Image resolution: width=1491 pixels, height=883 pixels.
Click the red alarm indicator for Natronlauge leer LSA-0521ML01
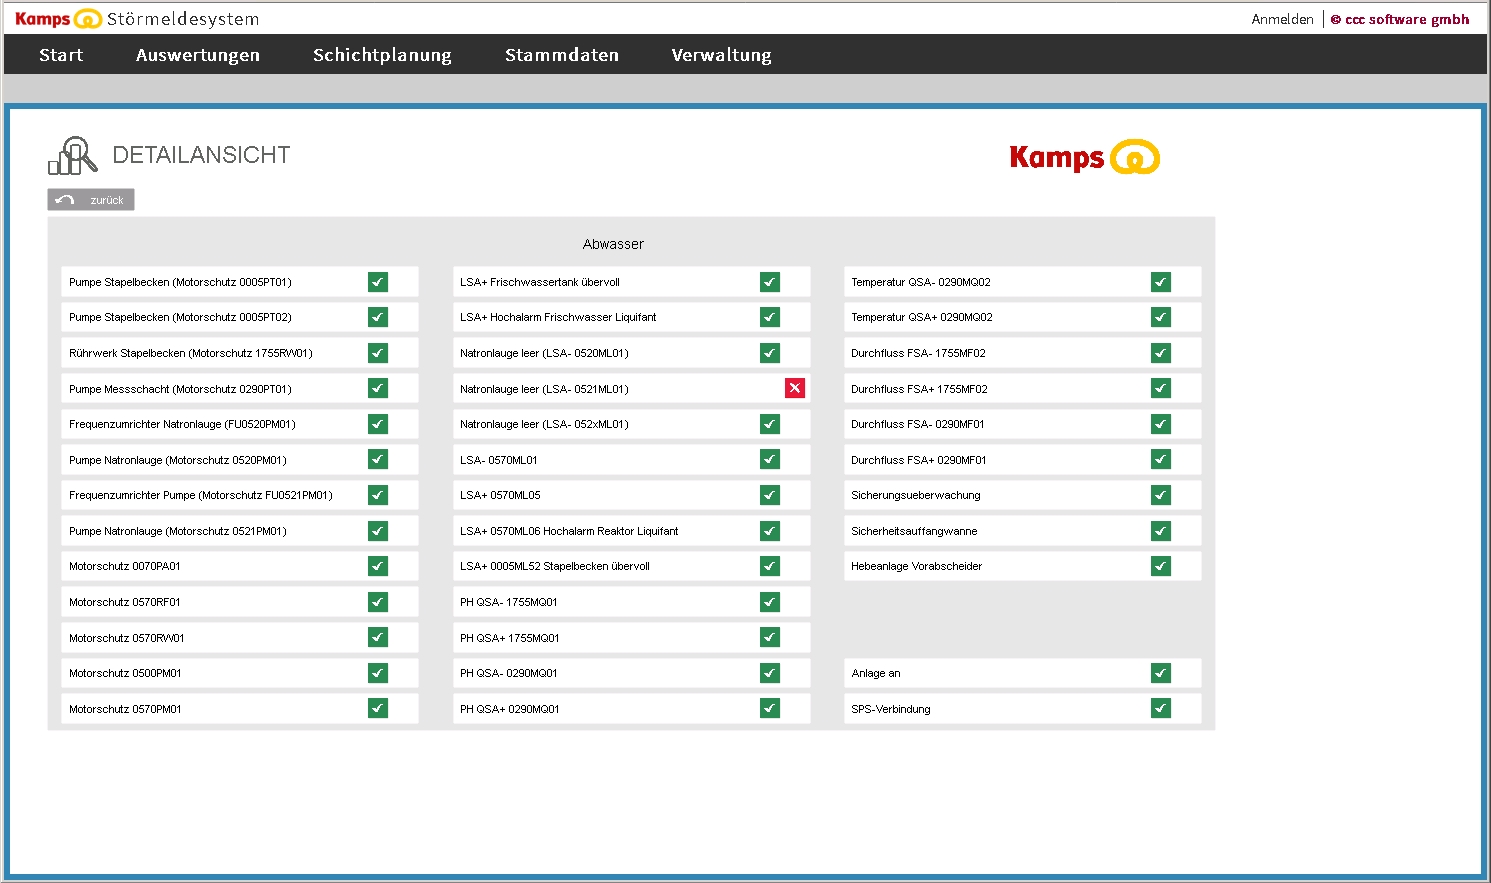click(x=795, y=388)
